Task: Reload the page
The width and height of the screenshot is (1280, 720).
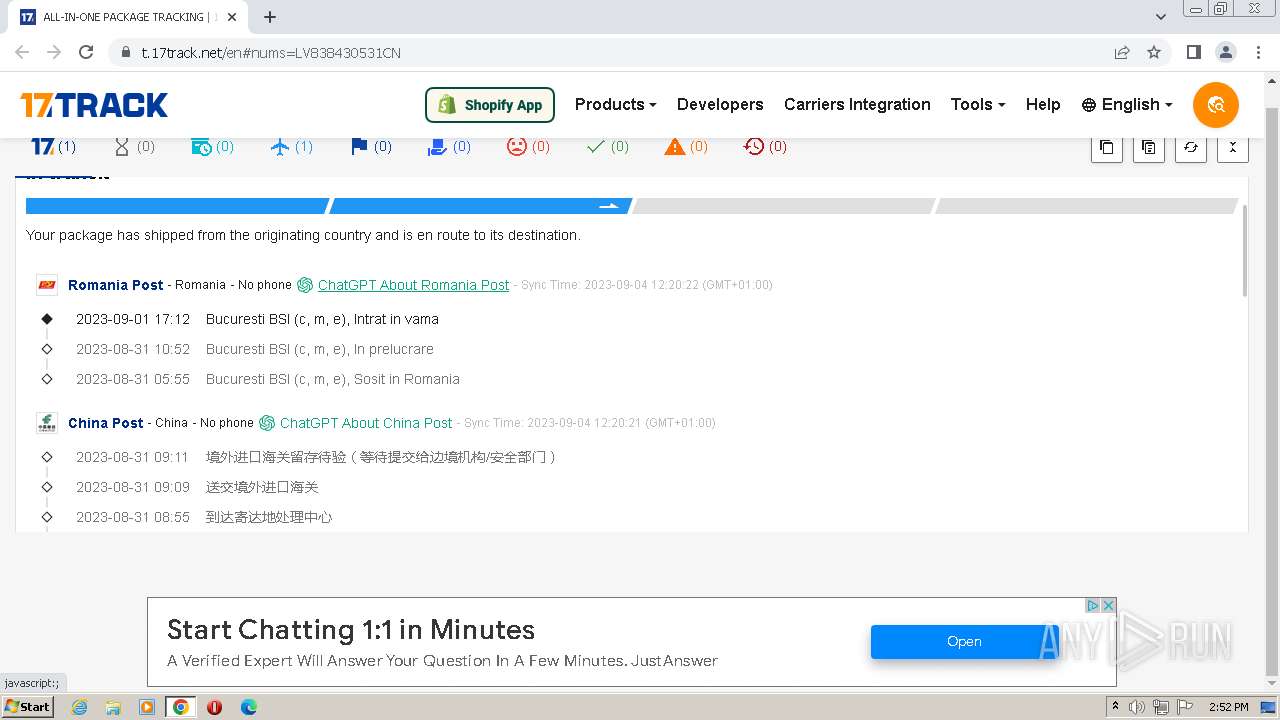Action: 86,53
